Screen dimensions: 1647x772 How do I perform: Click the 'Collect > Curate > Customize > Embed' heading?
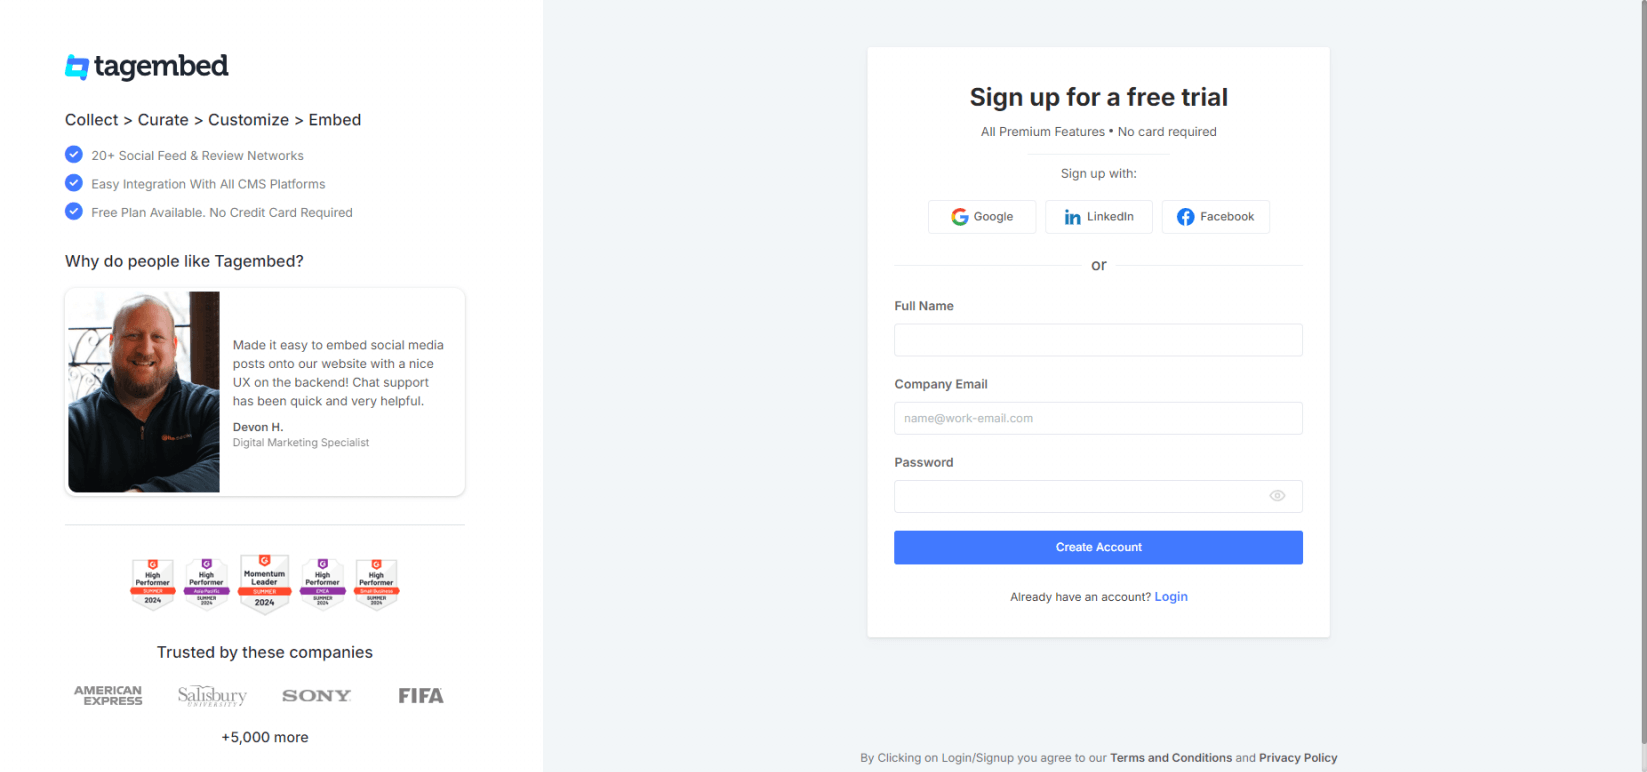tap(212, 119)
